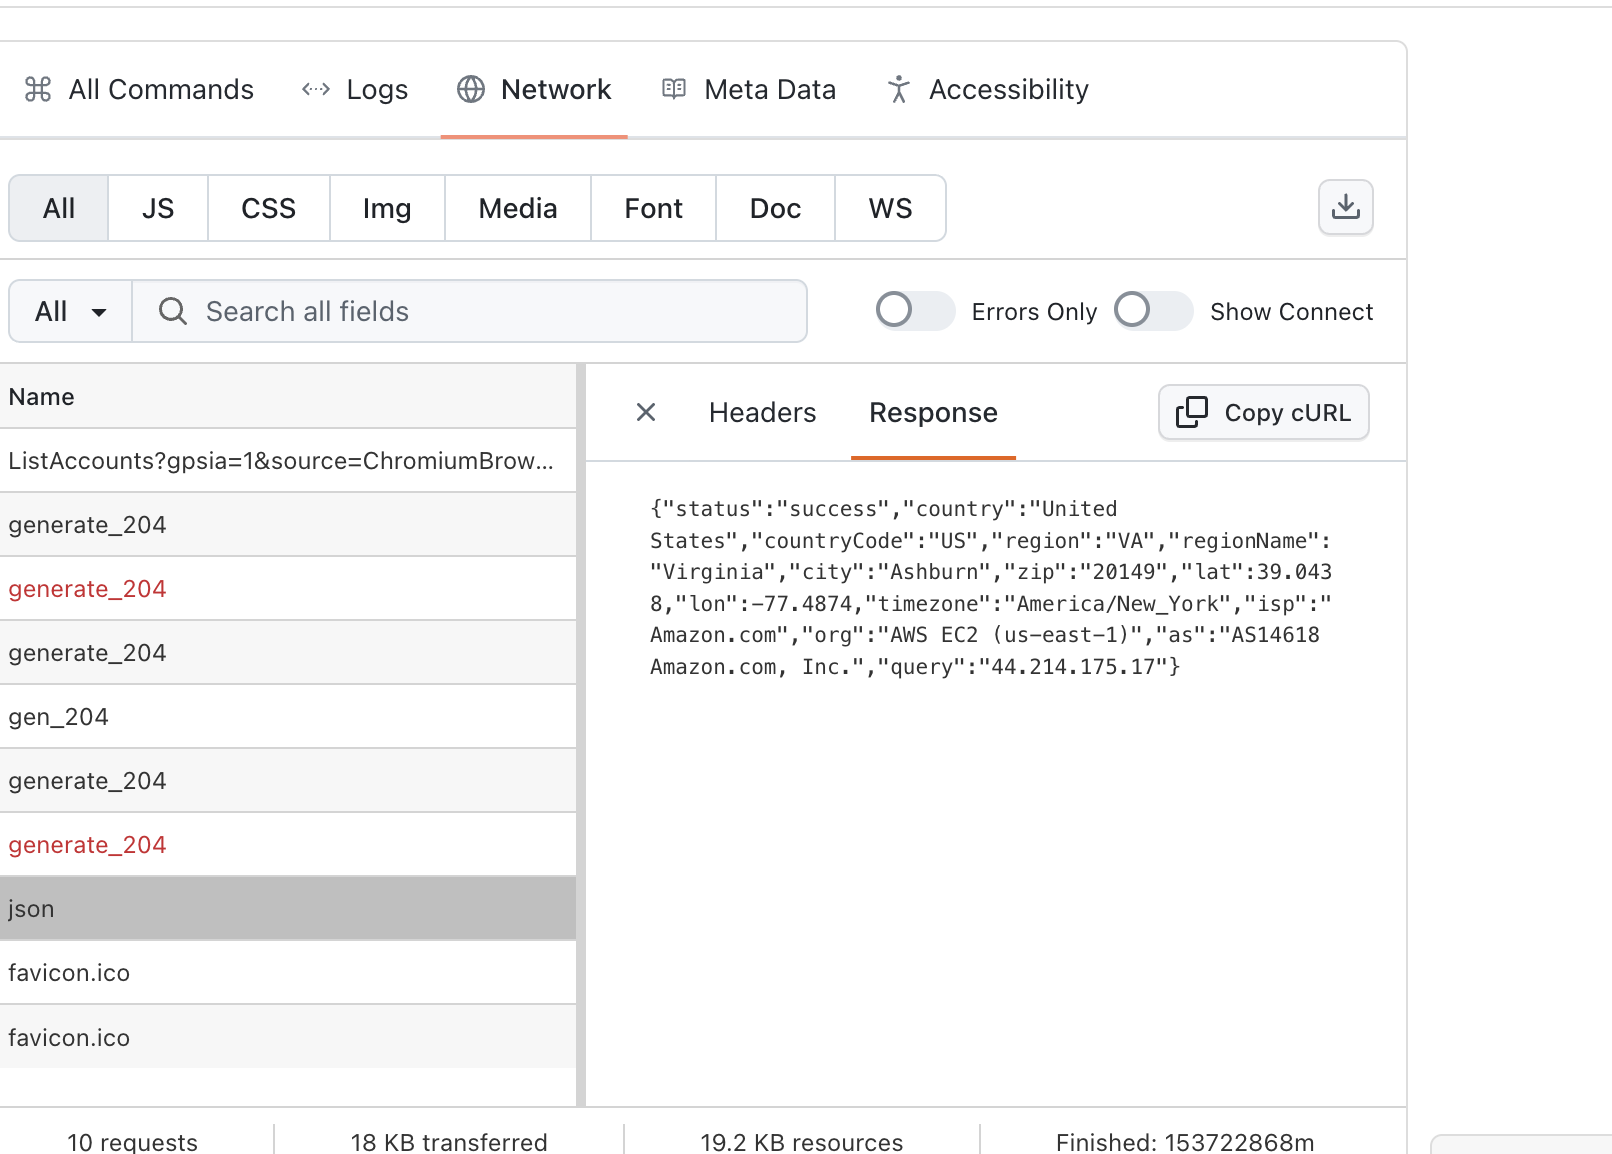Turn on Show Connect toggle
The width and height of the screenshot is (1612, 1154).
[x=1153, y=310]
